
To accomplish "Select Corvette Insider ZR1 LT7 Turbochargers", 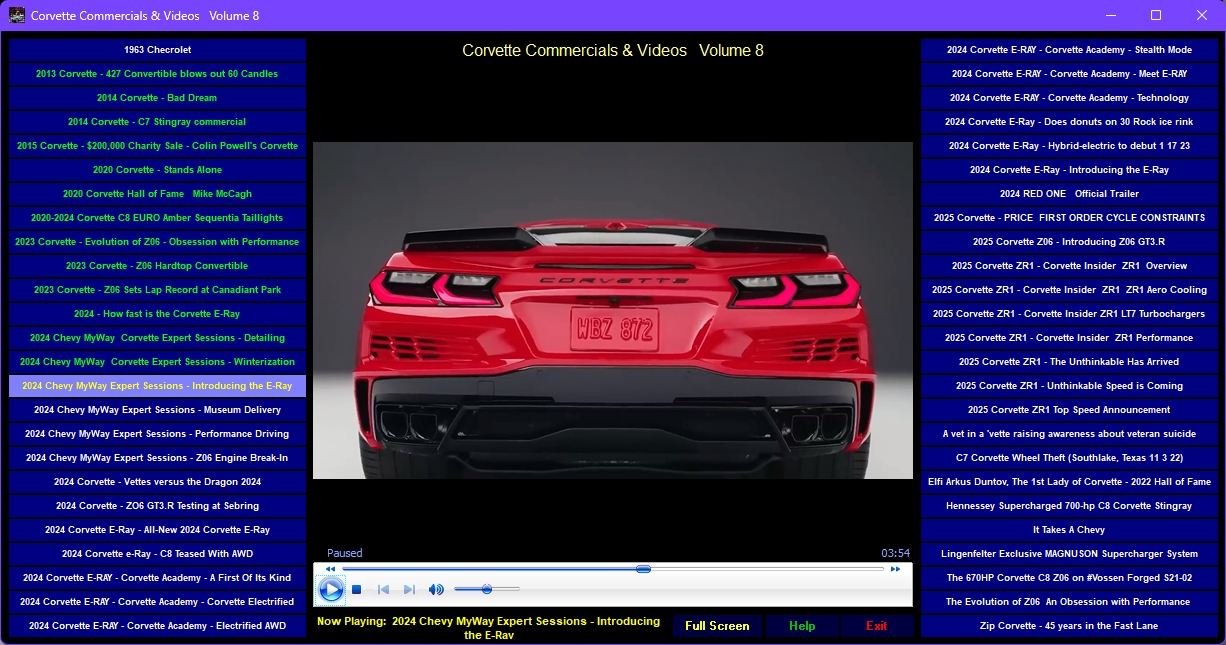I will point(1069,313).
